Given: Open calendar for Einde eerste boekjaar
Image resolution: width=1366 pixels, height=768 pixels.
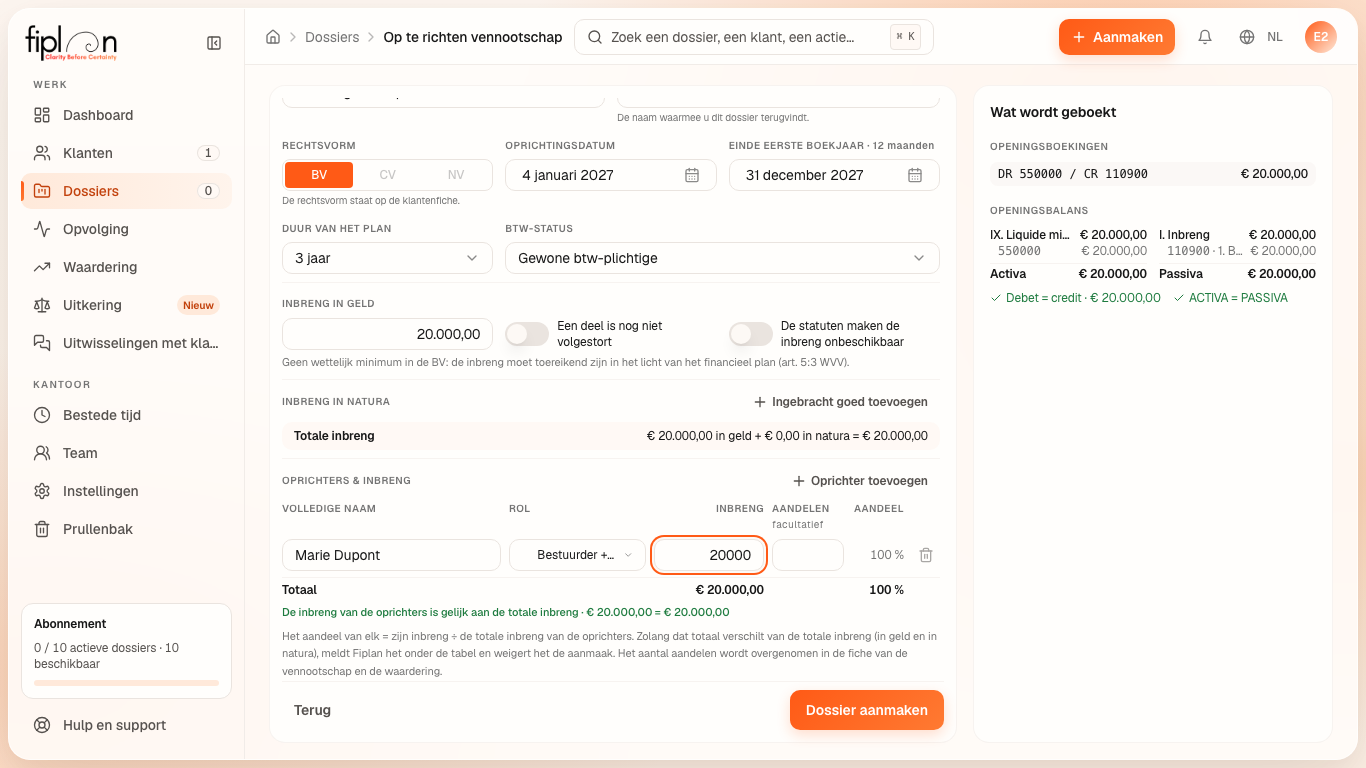Looking at the screenshot, I should pyautogui.click(x=915, y=175).
